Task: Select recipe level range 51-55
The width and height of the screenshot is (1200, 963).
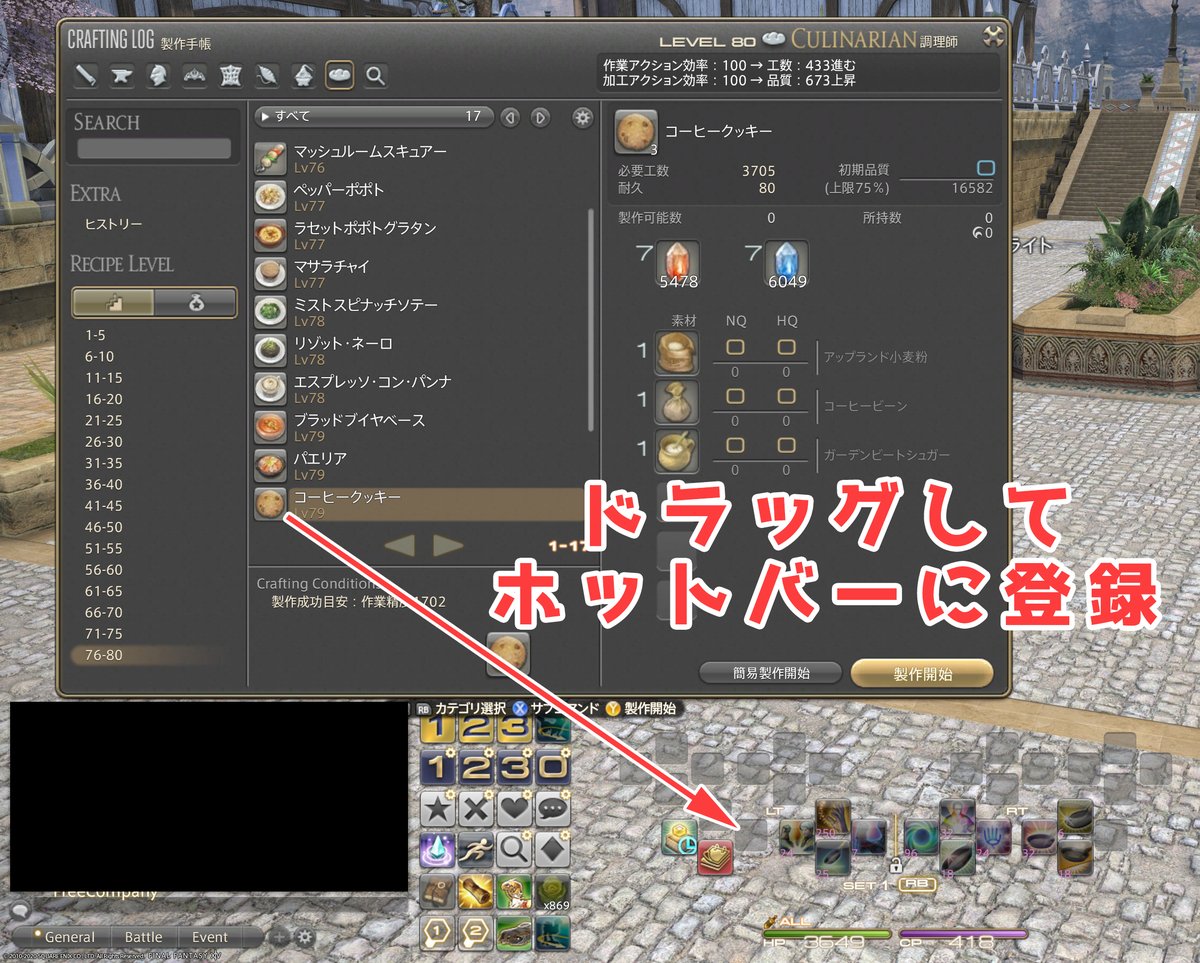Action: point(104,548)
